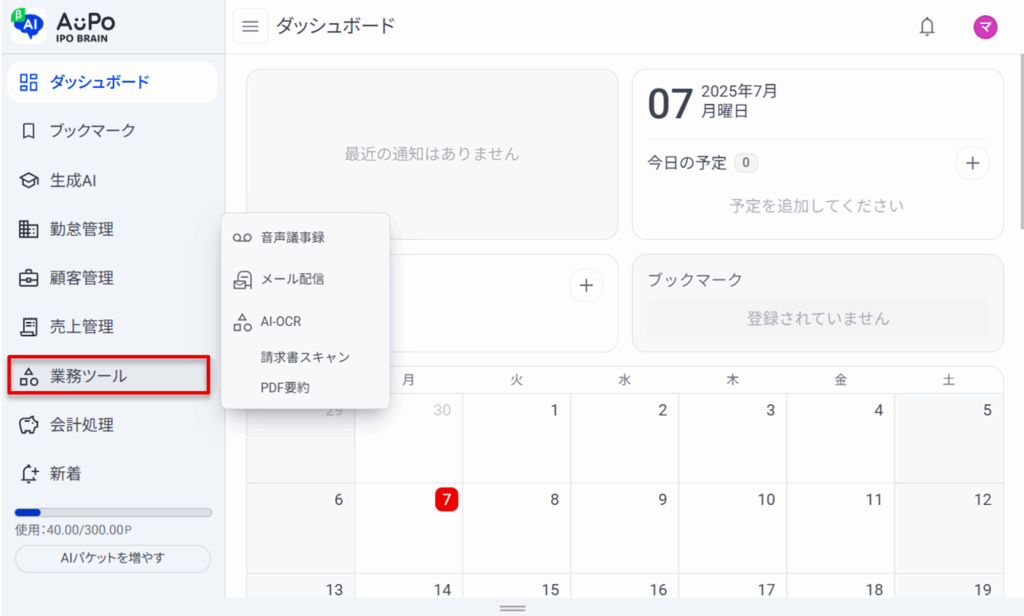Open the user avatar menu
Viewport: 1024px width, 616px height.
[985, 27]
